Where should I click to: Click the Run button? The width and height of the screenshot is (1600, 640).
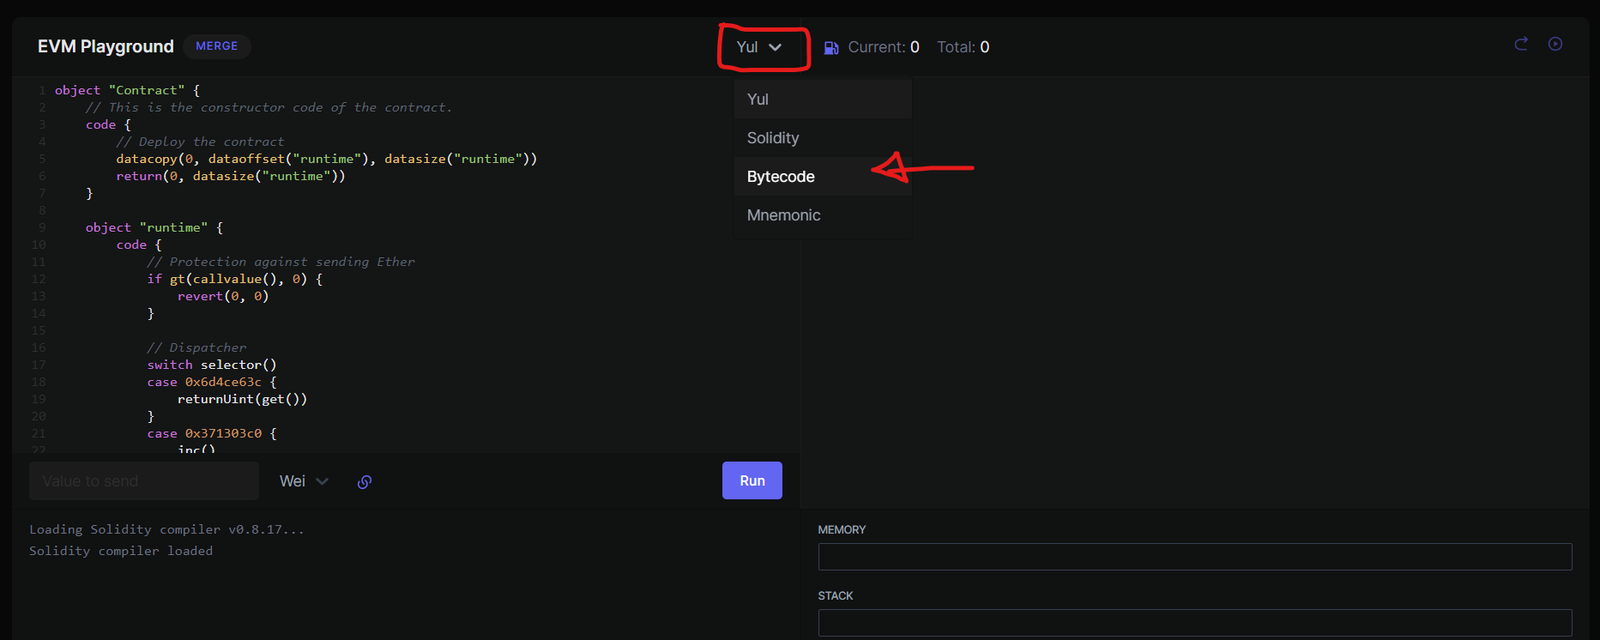(x=752, y=481)
